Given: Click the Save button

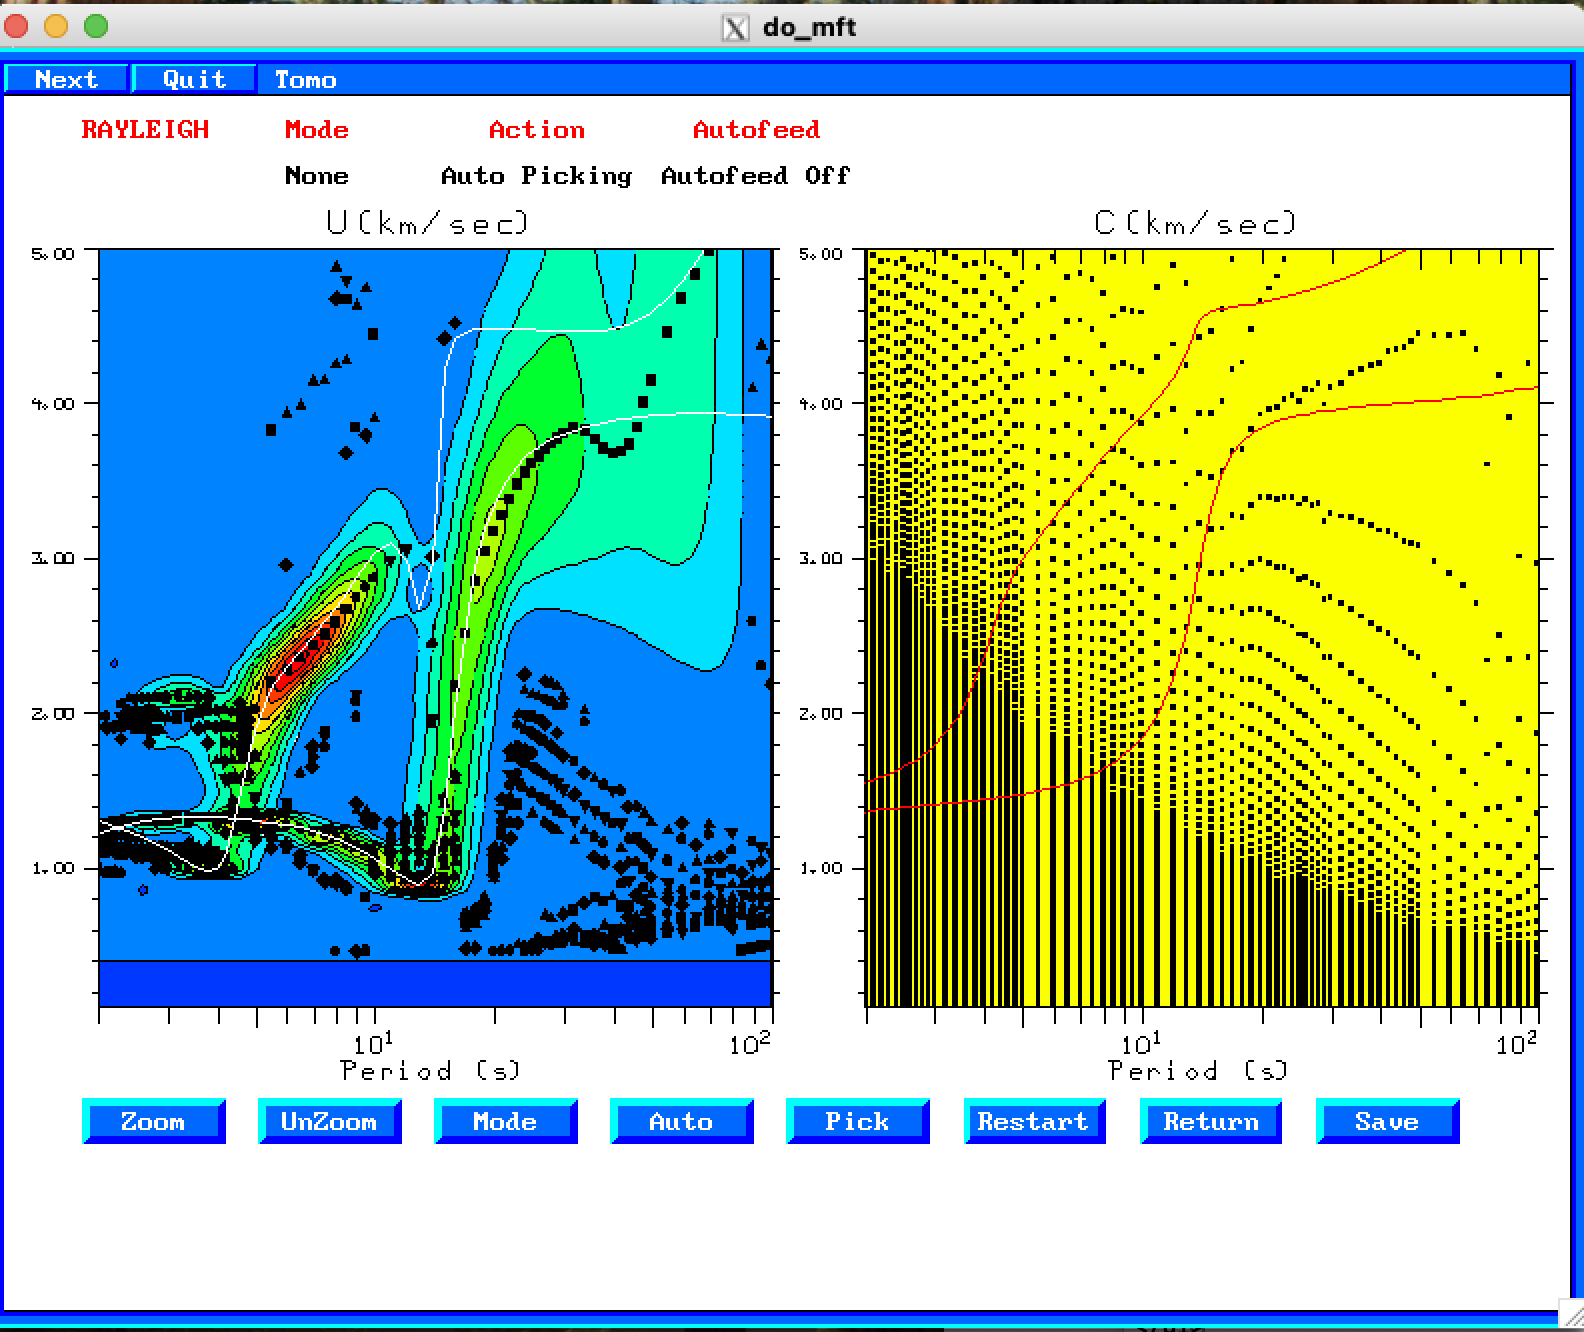Looking at the screenshot, I should tap(1387, 1121).
